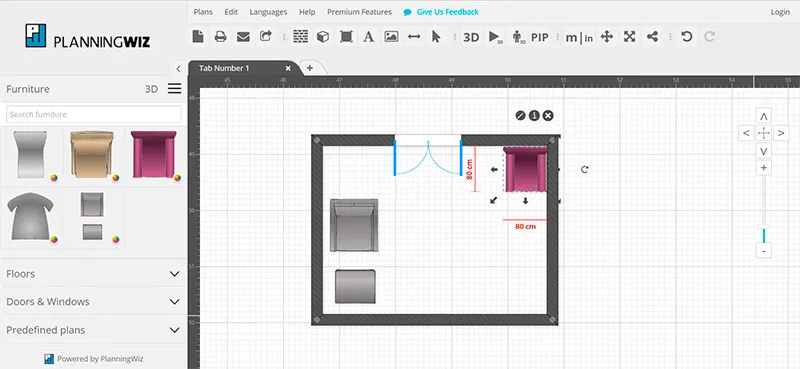
Task: Click the four-way move arrows icon
Action: point(607,37)
